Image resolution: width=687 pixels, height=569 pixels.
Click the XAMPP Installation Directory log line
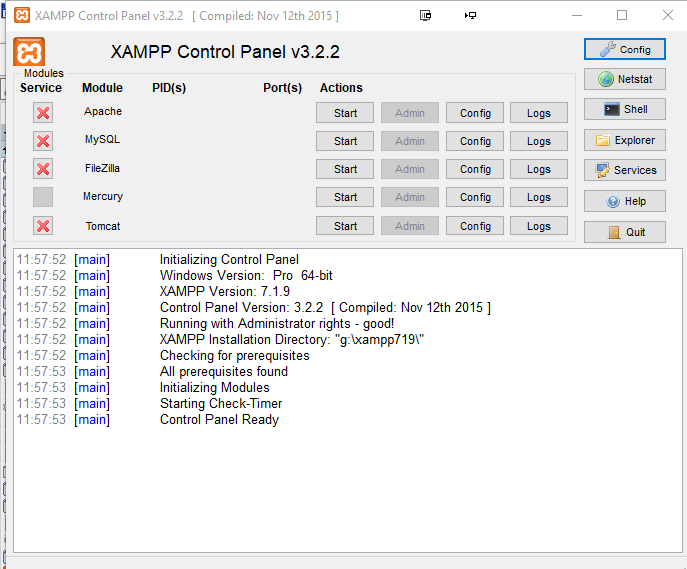(x=292, y=339)
